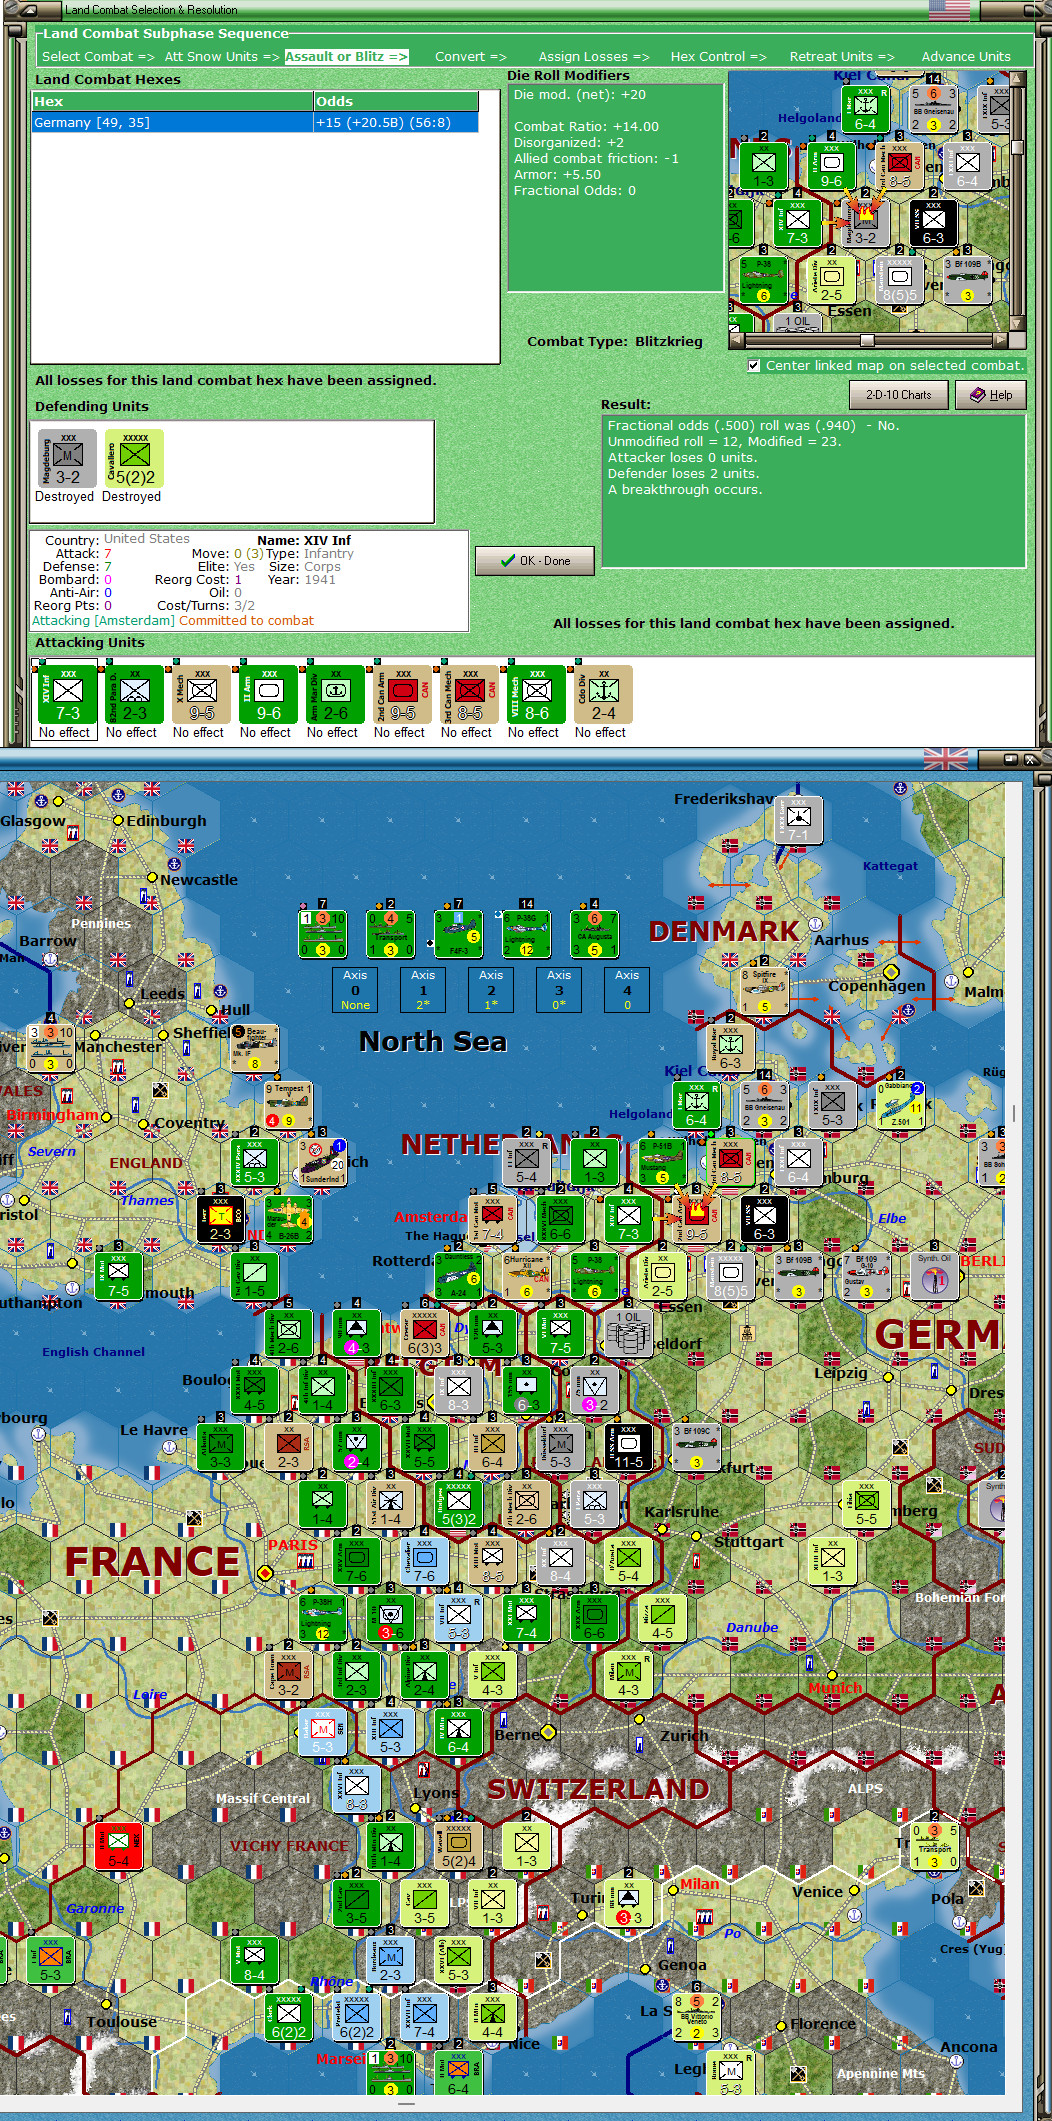The image size is (1052, 2121).
Task: Click Sunderland flying boat counter in England
Action: click(323, 1161)
